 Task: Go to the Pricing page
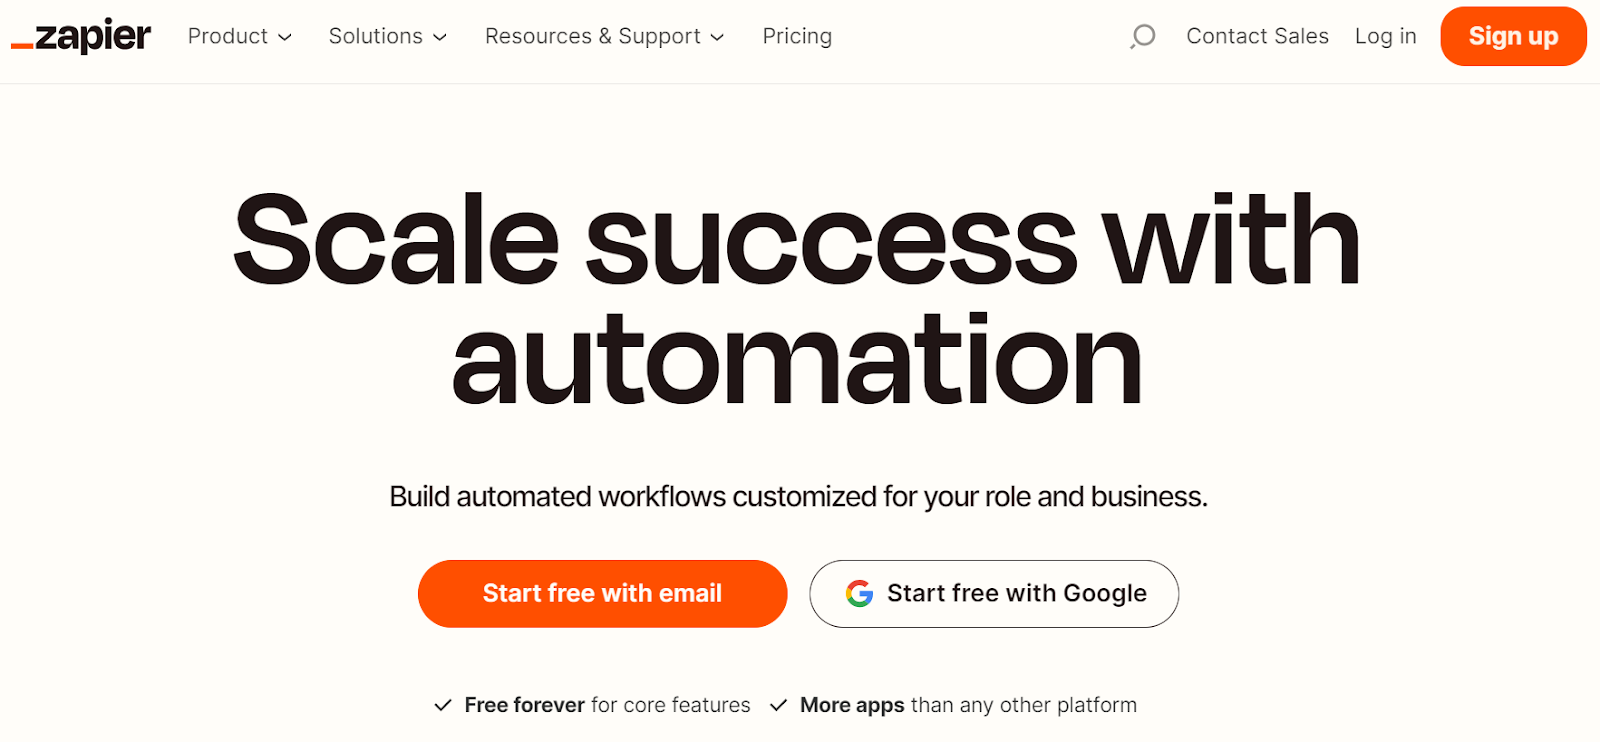(x=797, y=36)
